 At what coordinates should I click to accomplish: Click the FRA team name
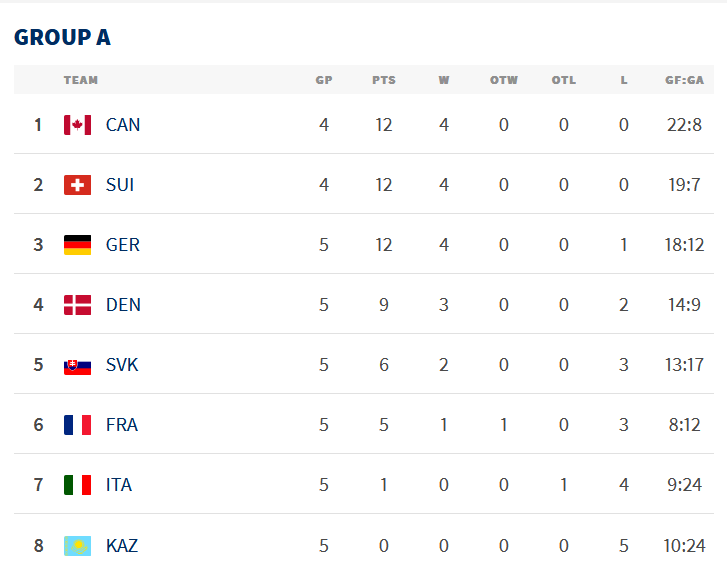pos(122,425)
